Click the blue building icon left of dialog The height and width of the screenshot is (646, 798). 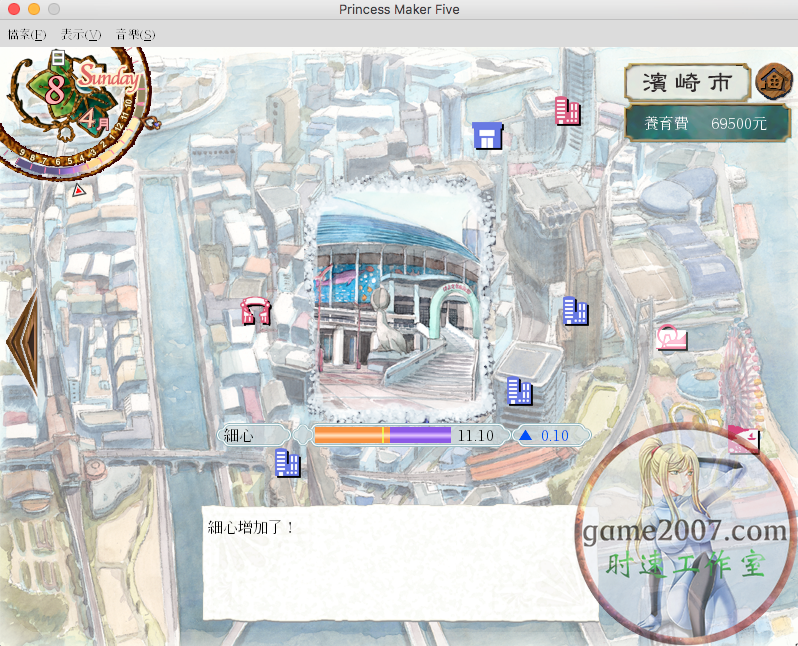pos(288,463)
